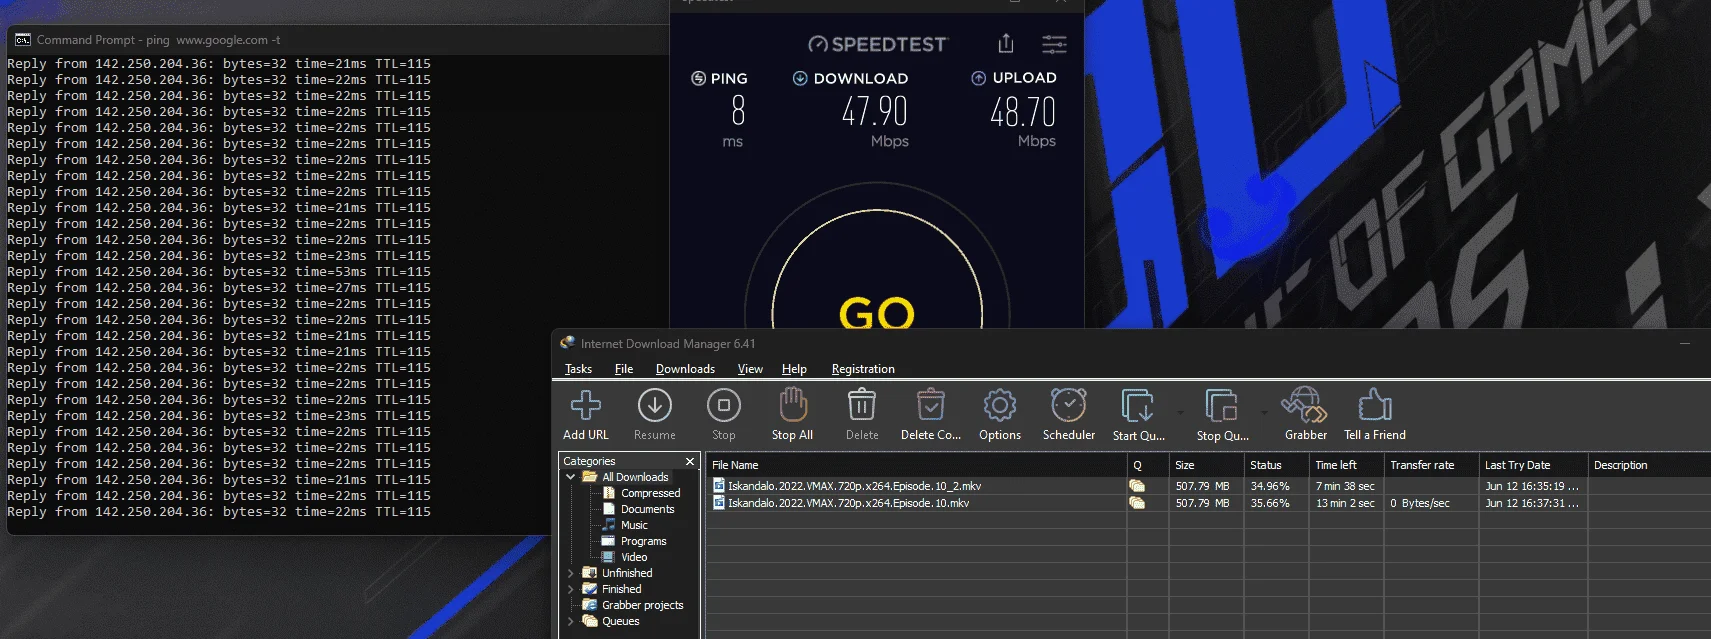The image size is (1711, 639).
Task: Select the Documents category
Action: tap(647, 509)
